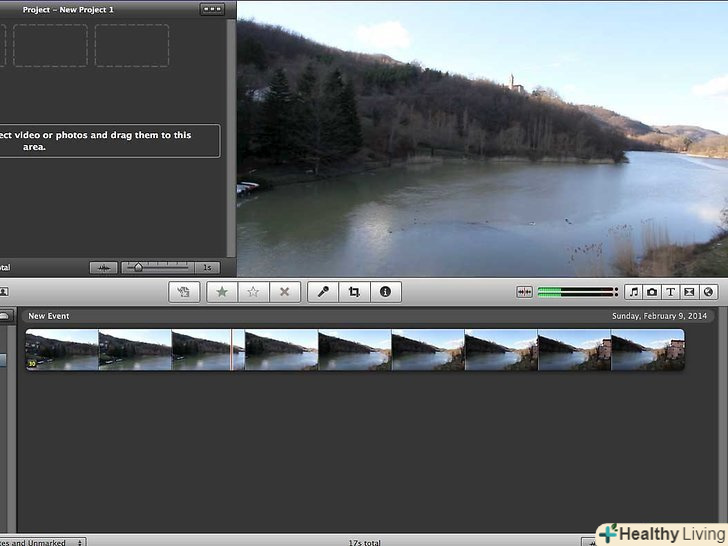Open the Maps and Backgrounds globe browser
Image resolution: width=728 pixels, height=546 pixels.
pos(708,292)
